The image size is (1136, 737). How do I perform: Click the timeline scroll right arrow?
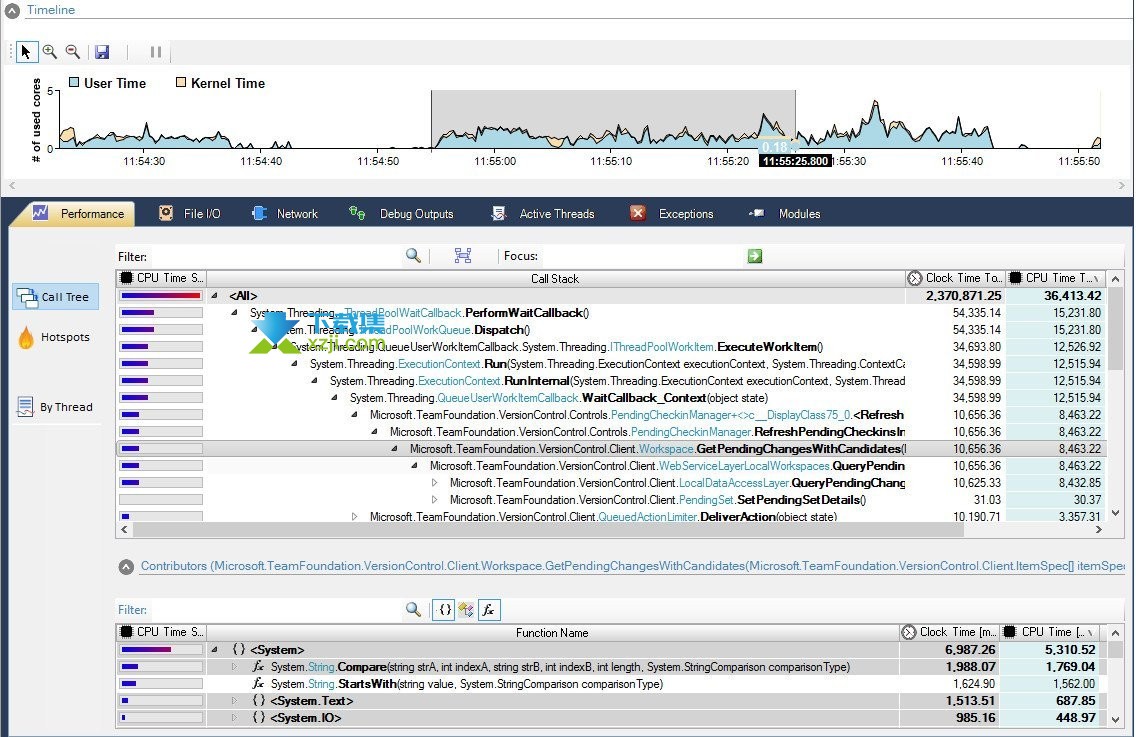tap(1122, 186)
